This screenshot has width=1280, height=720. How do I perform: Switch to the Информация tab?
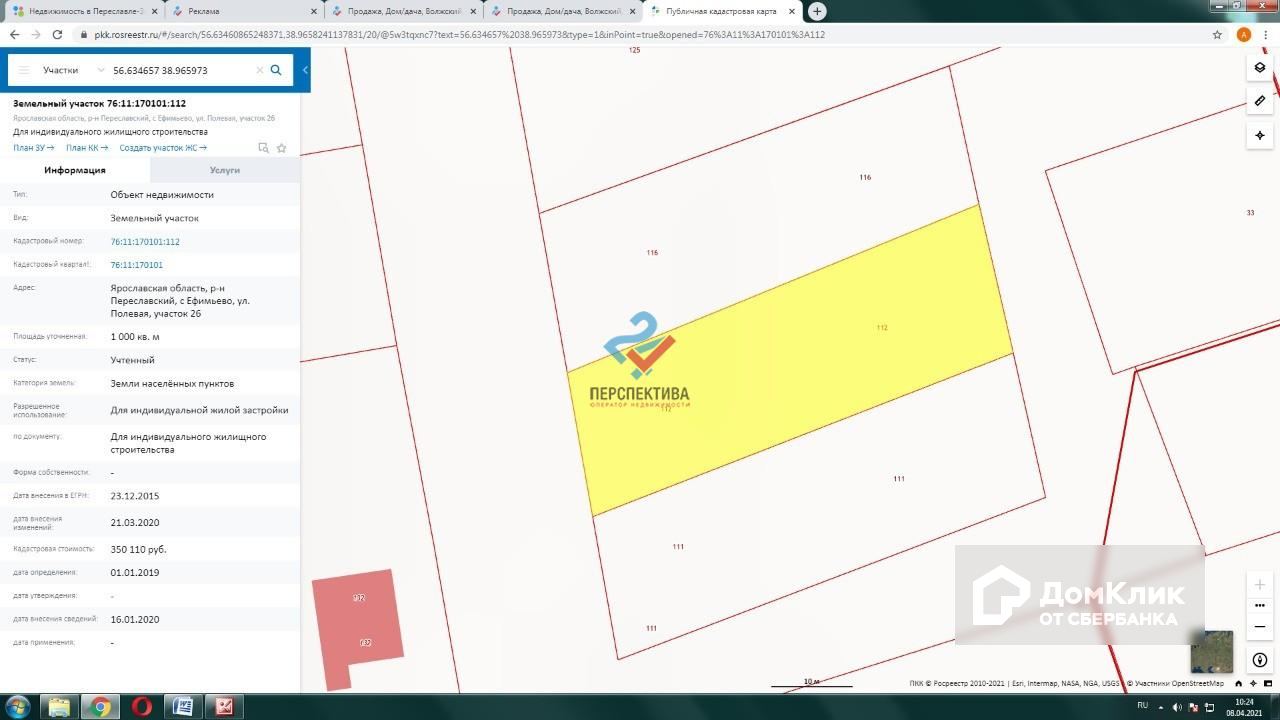[x=75, y=170]
